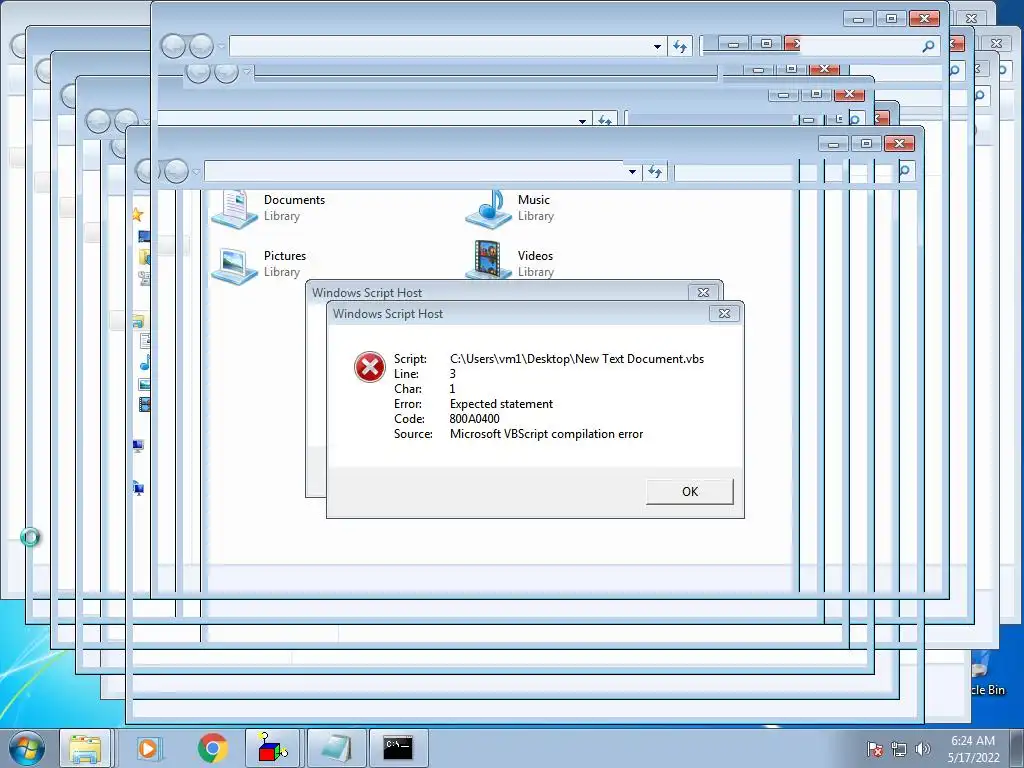This screenshot has width=1024, height=768.
Task: Open recent pages dropdown of the Libraries window
Action: (196, 172)
